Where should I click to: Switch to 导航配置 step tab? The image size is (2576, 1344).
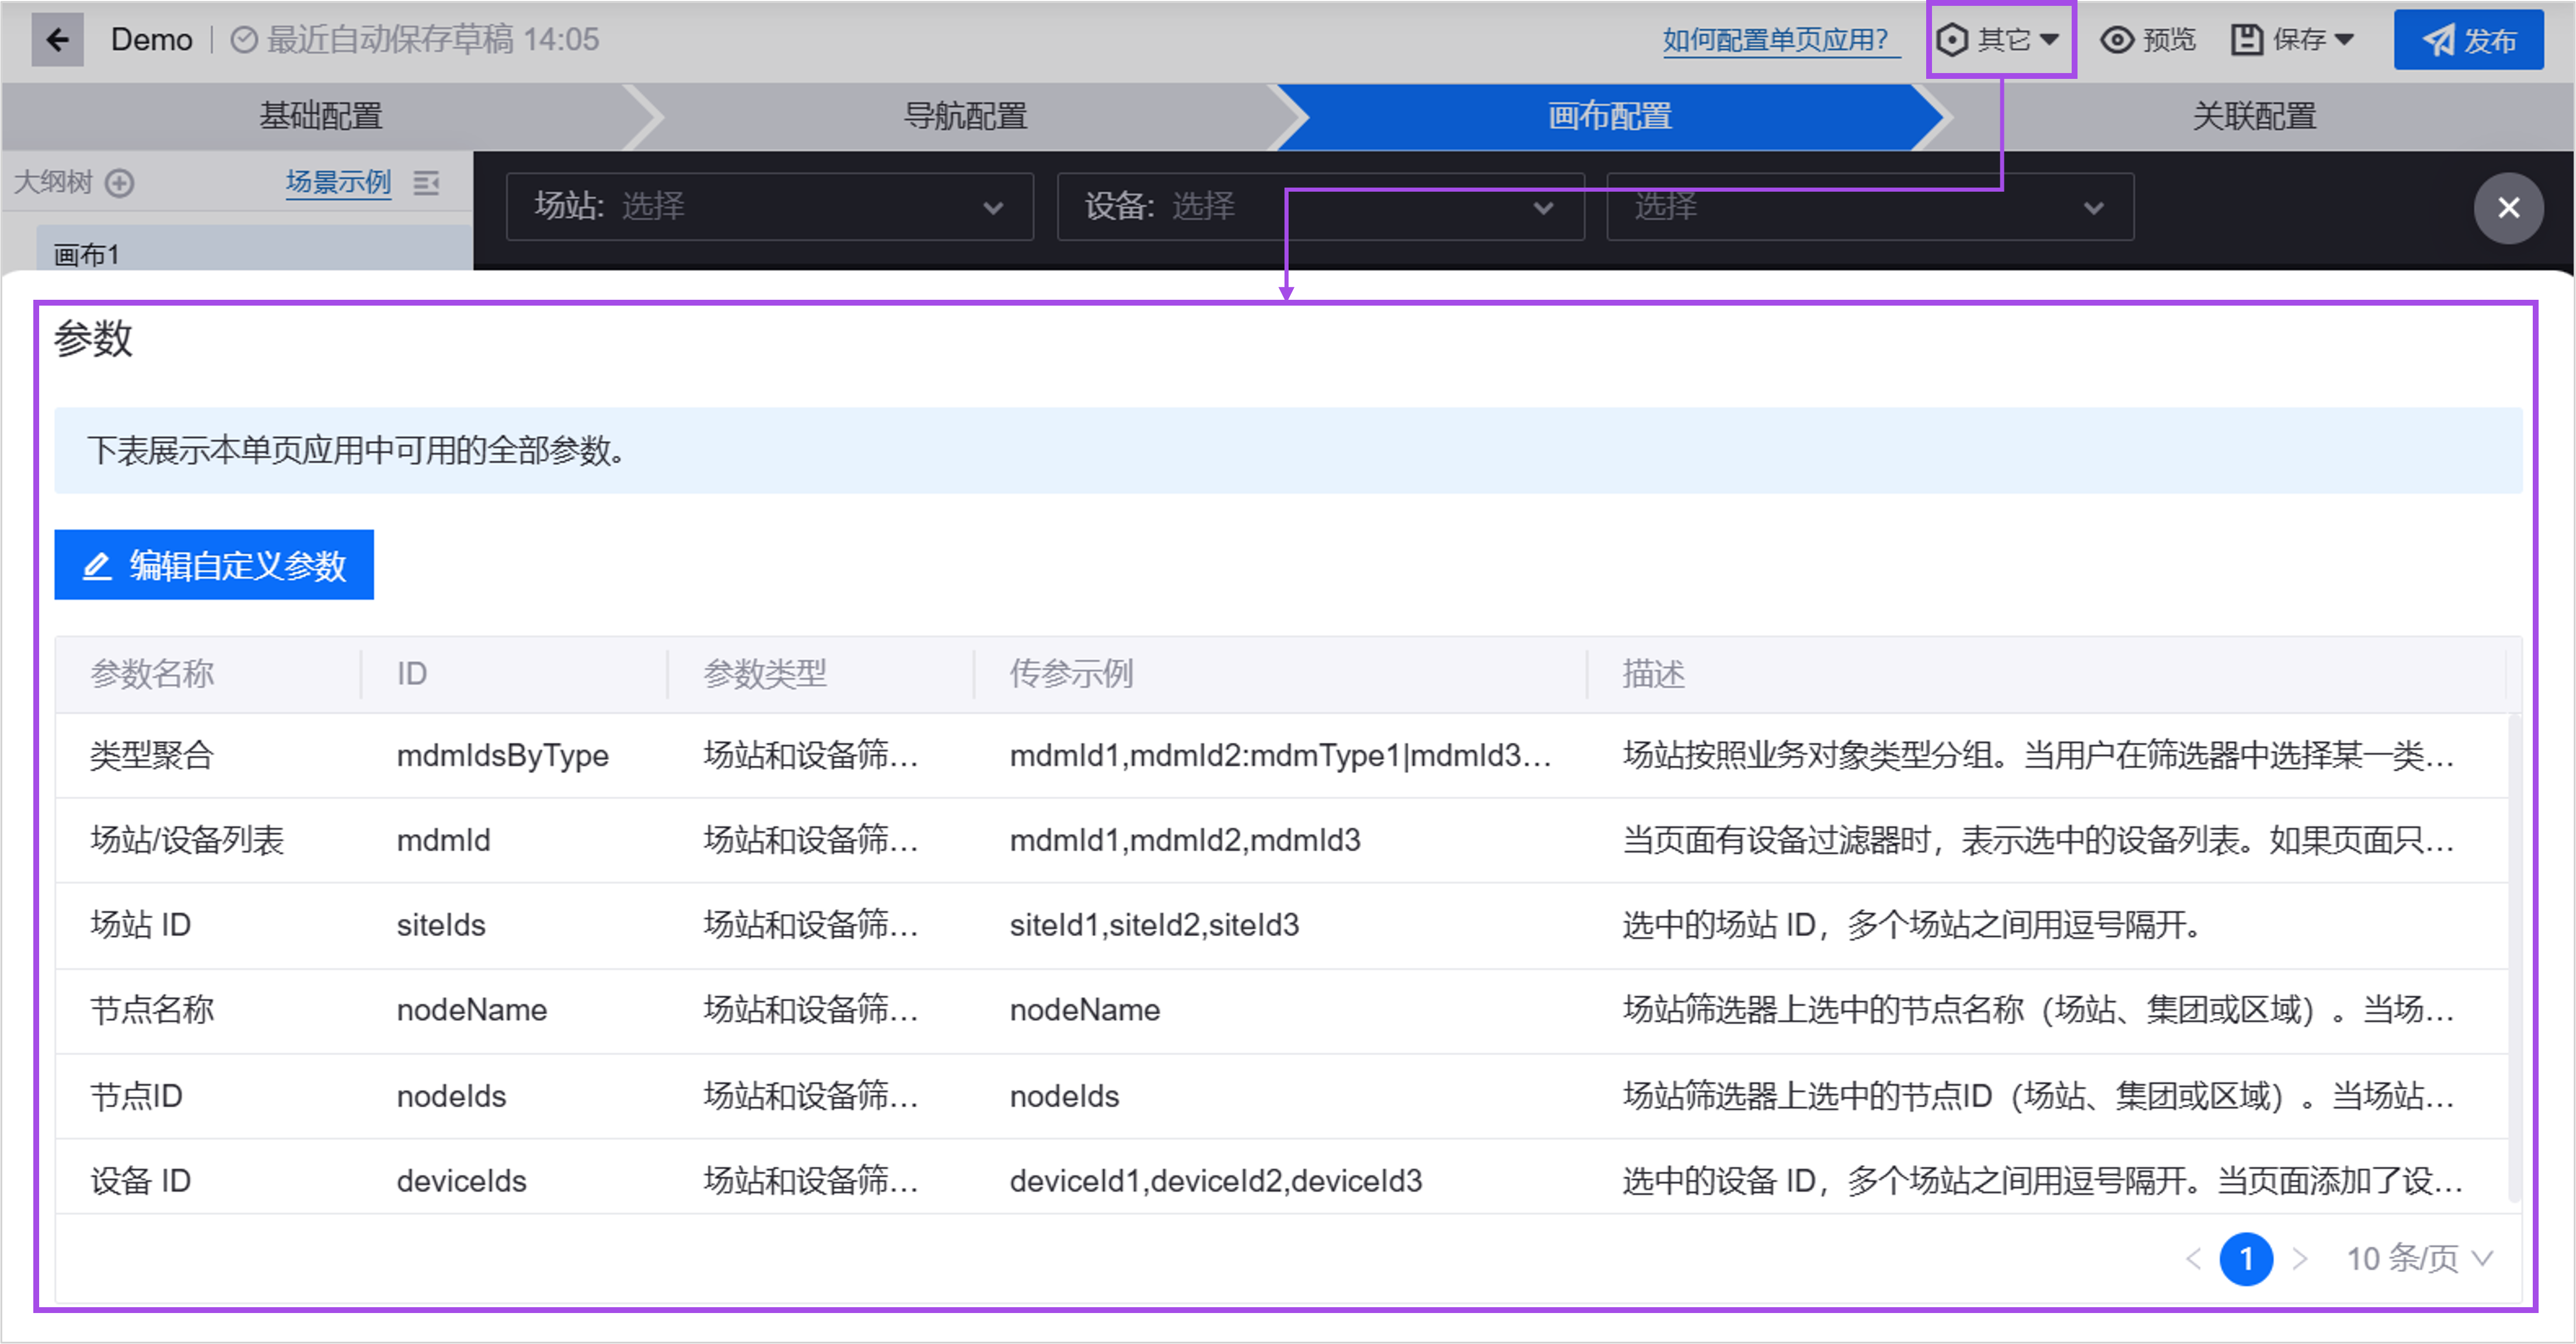coord(965,116)
